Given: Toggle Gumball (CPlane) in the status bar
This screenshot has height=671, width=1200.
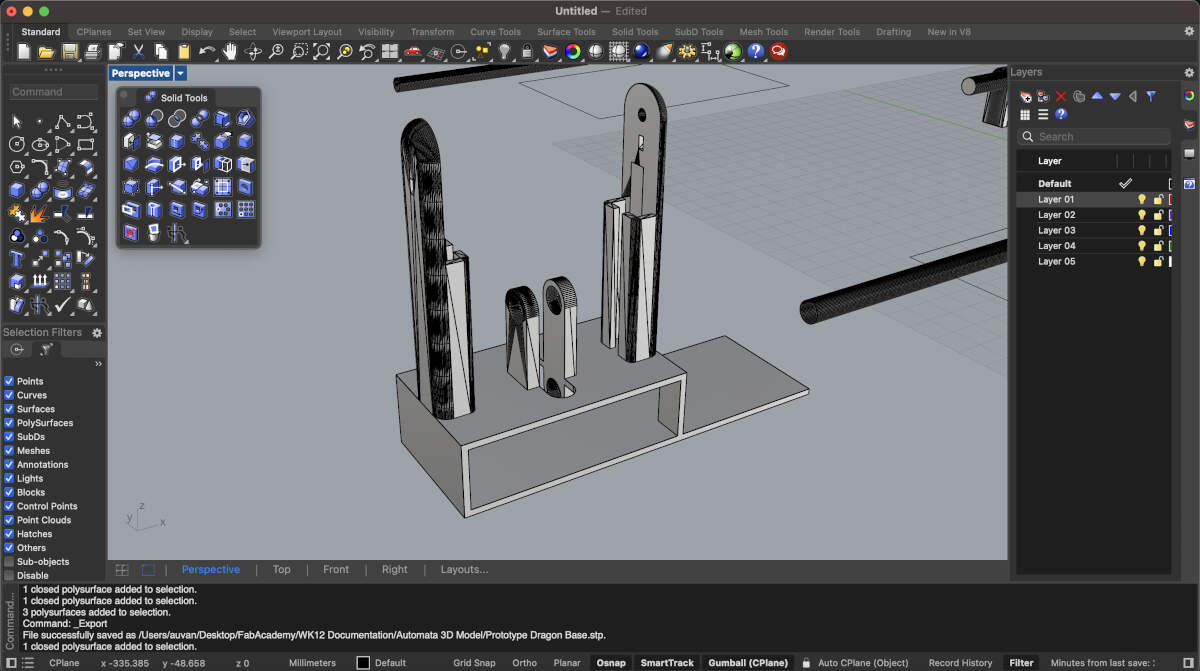Looking at the screenshot, I should (748, 663).
